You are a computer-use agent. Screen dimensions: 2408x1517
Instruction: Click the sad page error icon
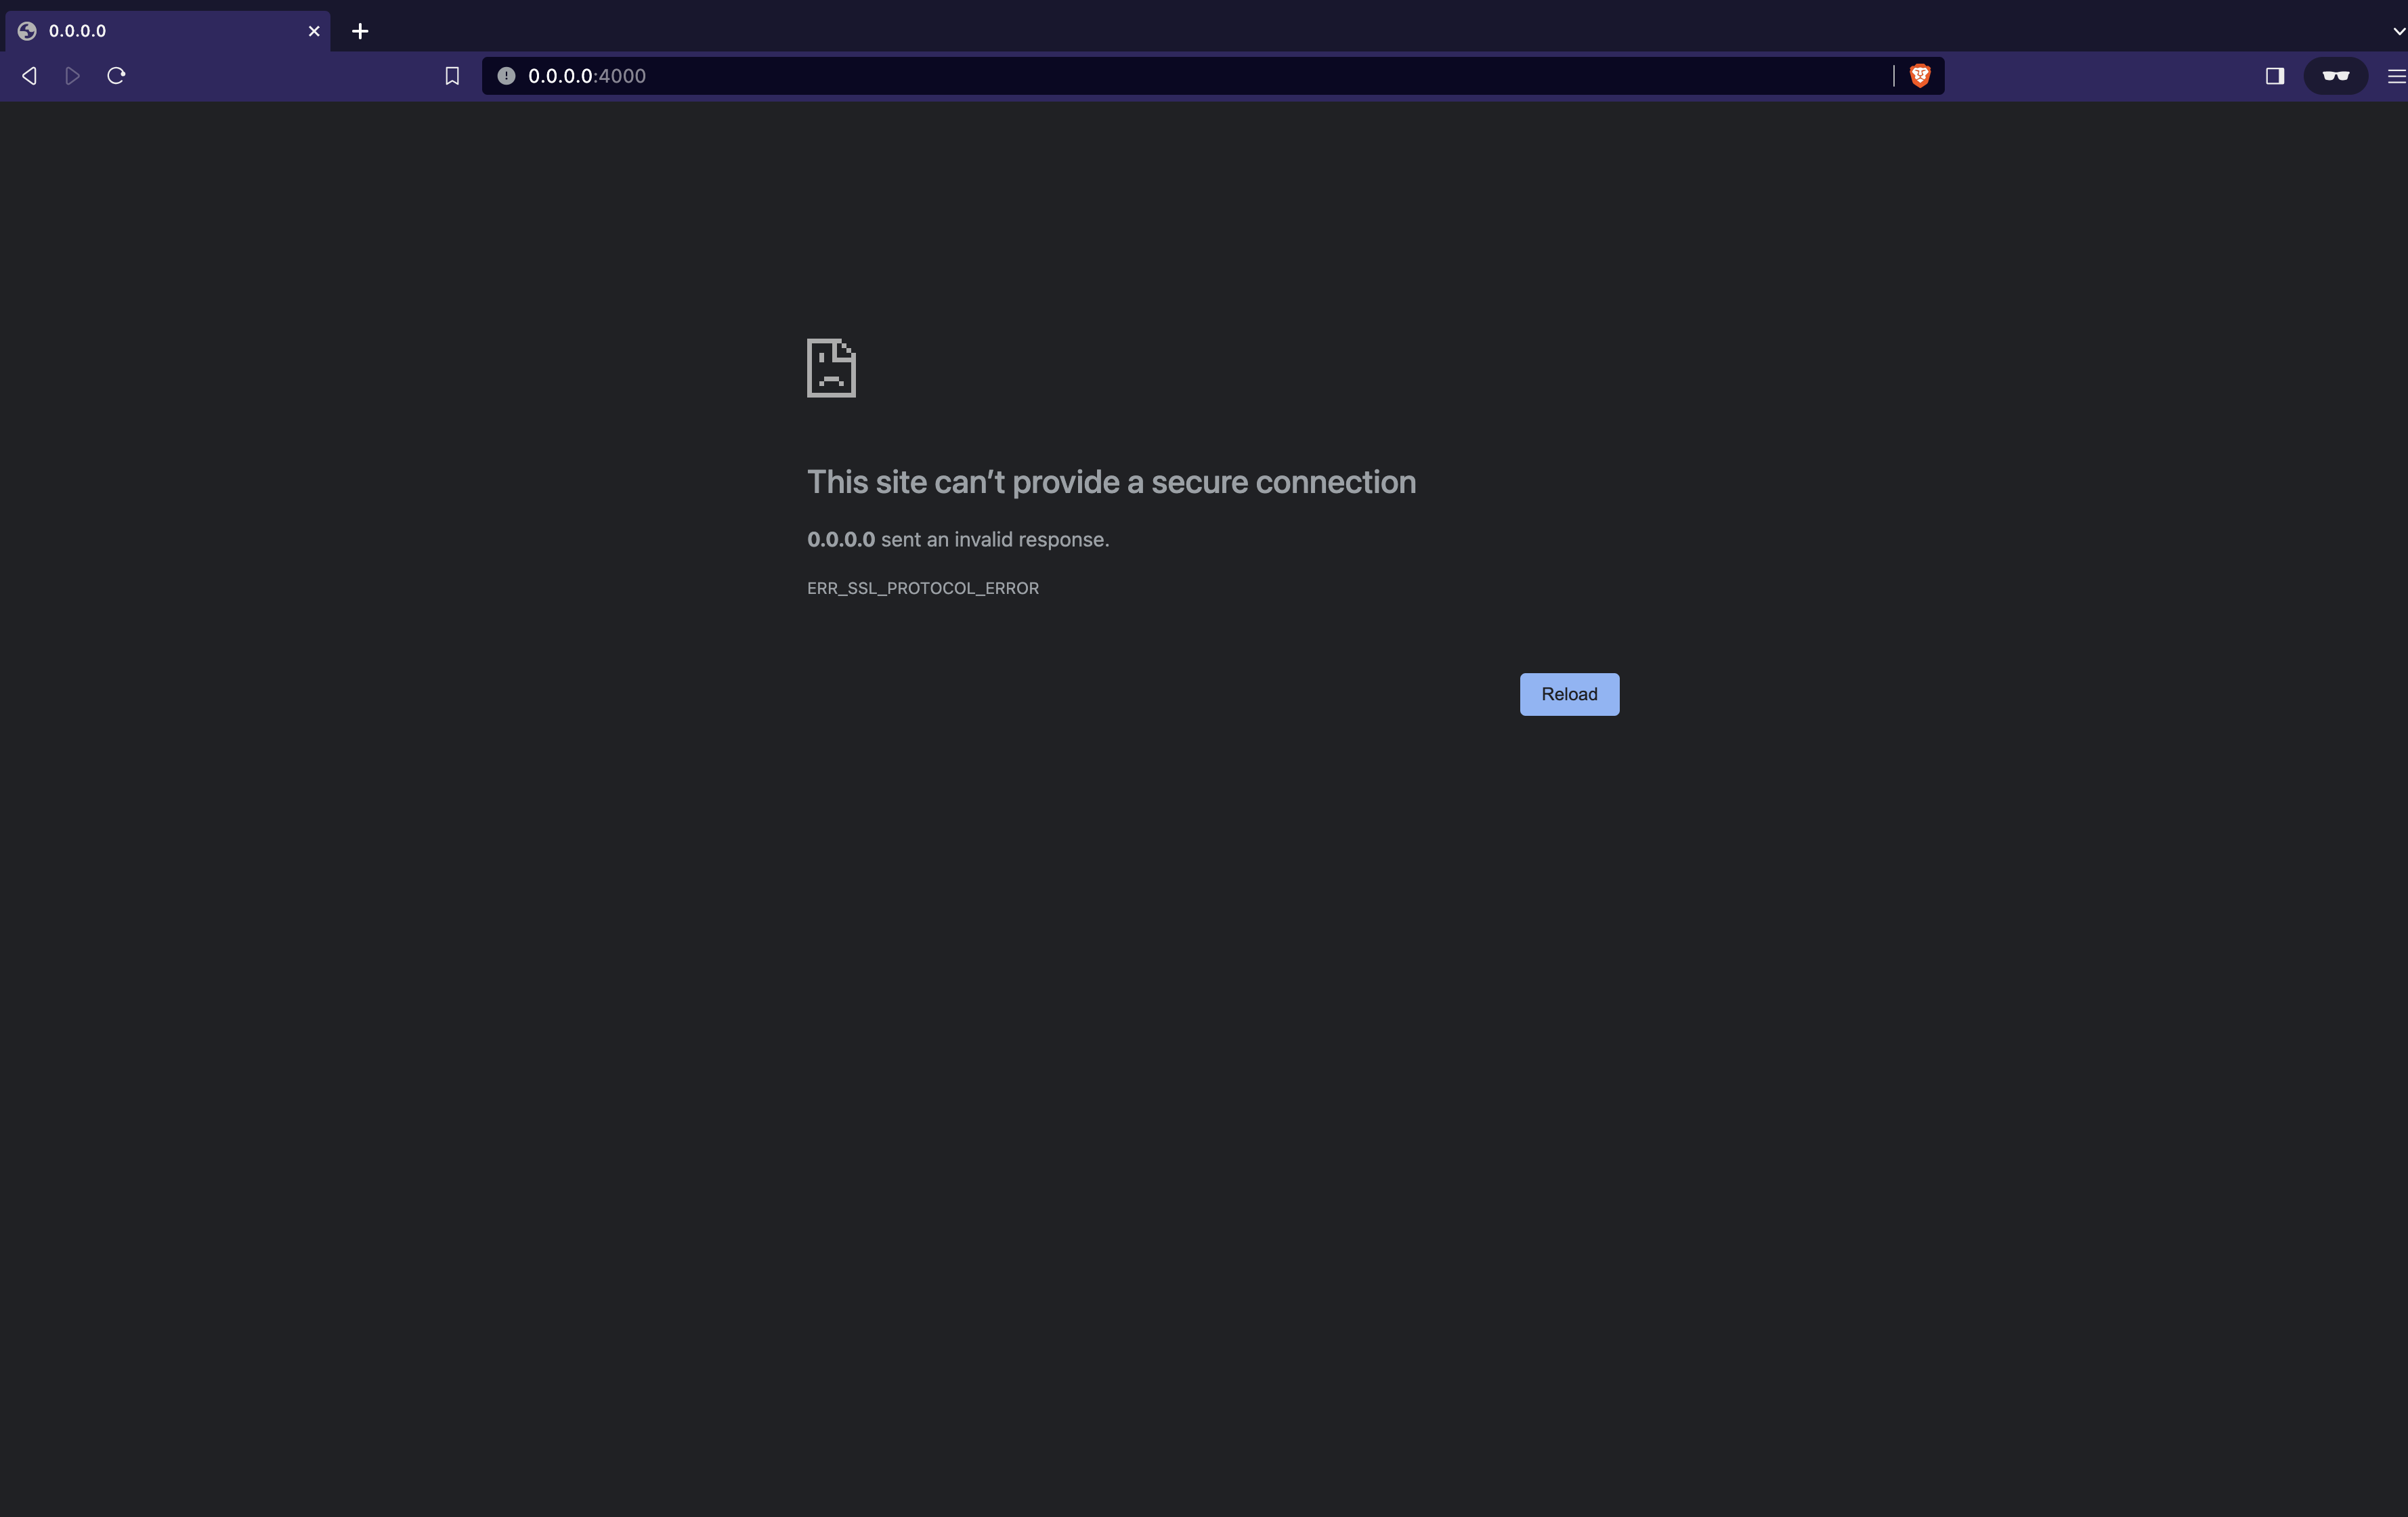coord(831,368)
